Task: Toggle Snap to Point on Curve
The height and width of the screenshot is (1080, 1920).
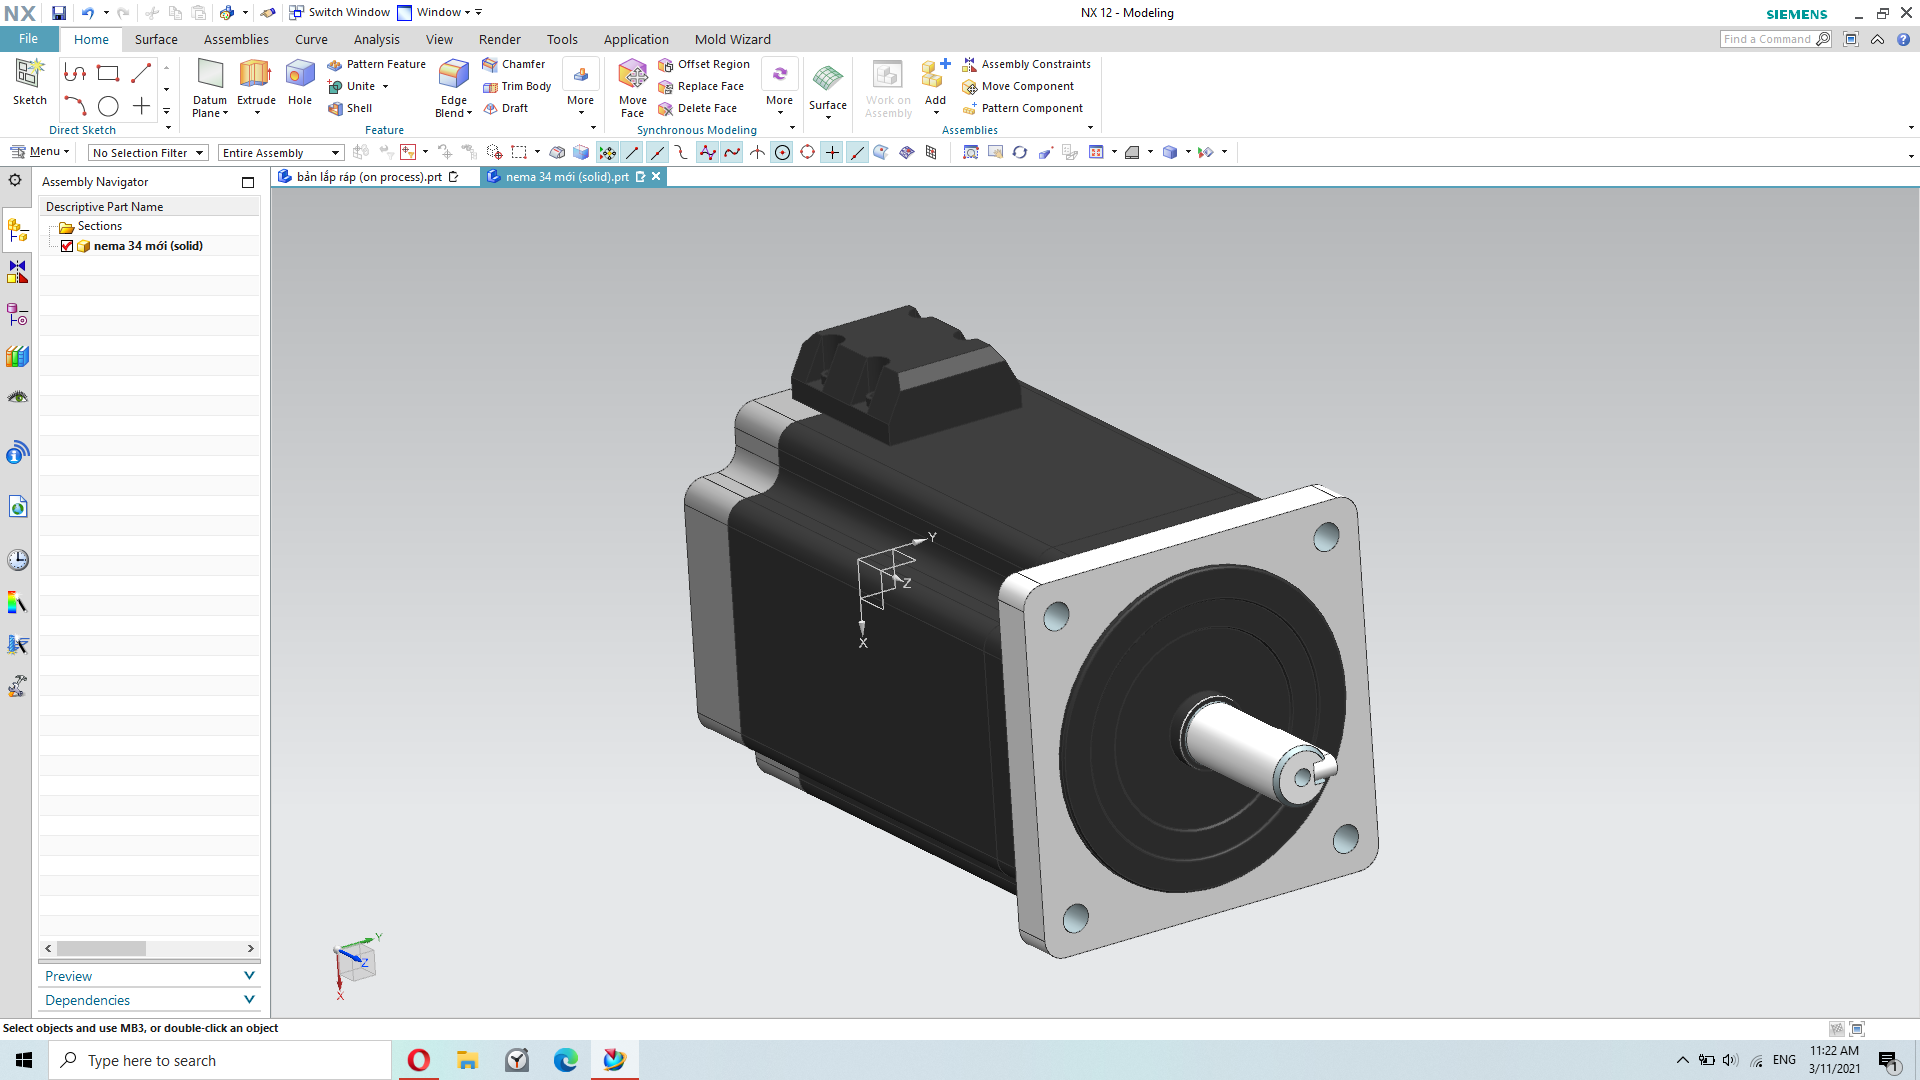Action: (x=857, y=152)
